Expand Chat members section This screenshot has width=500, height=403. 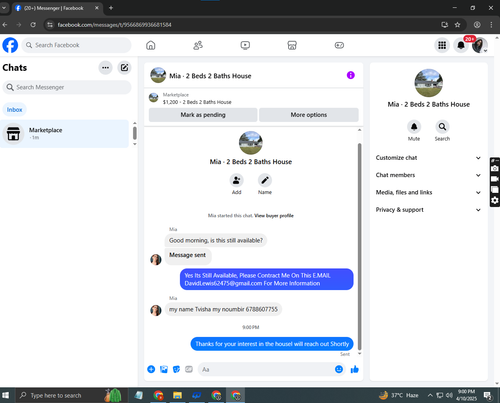pos(428,175)
